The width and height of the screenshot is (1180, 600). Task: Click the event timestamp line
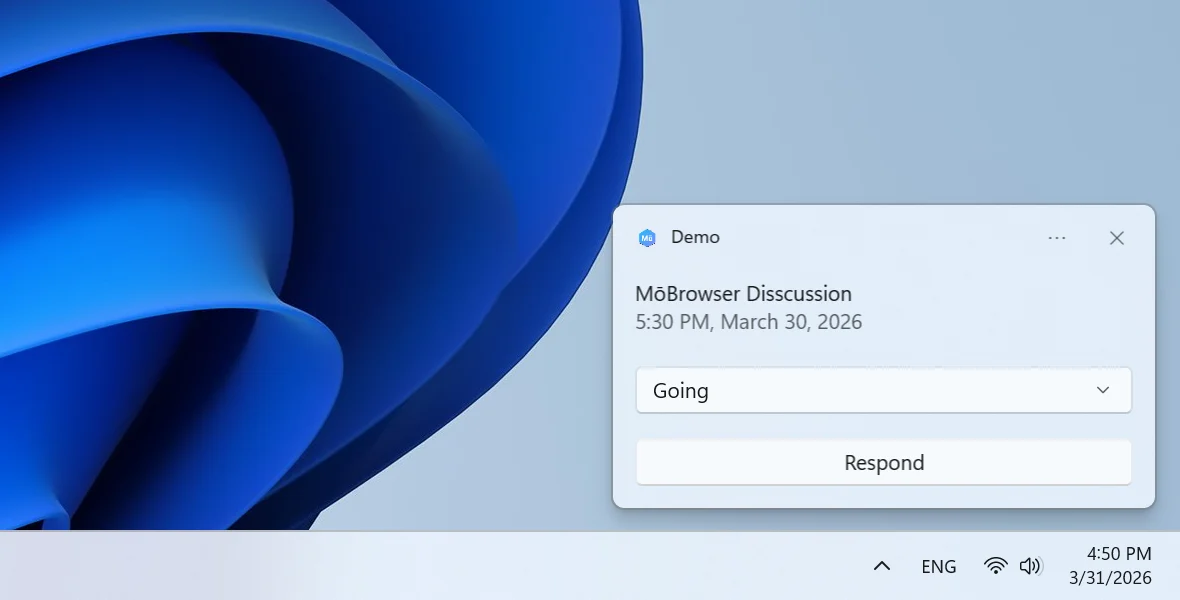[x=749, y=321]
